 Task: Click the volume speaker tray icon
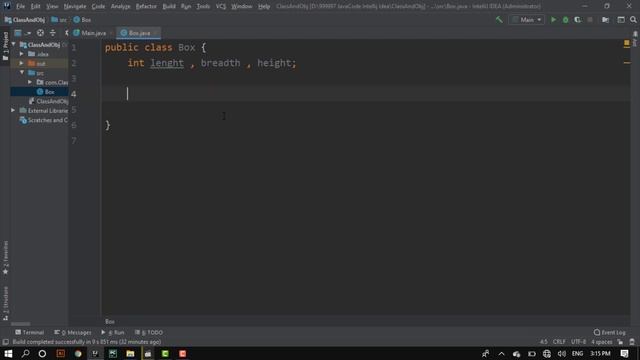(x=562, y=353)
